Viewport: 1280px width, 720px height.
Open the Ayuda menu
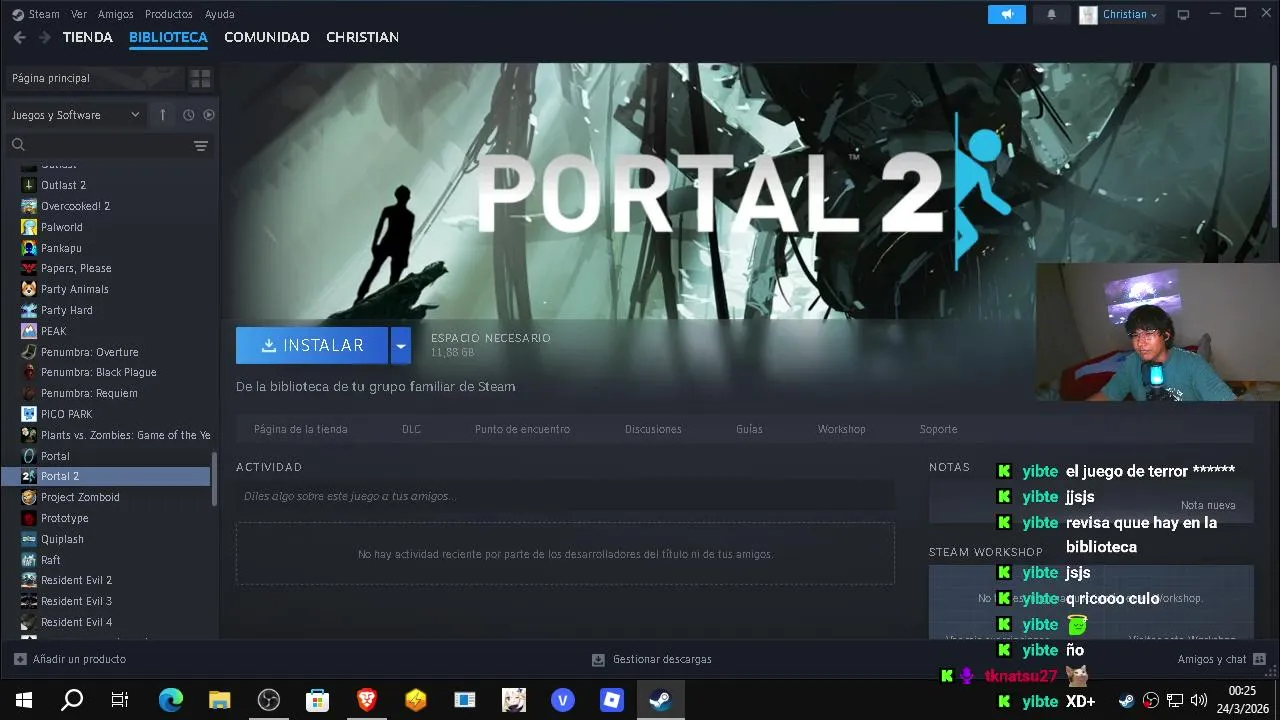219,14
